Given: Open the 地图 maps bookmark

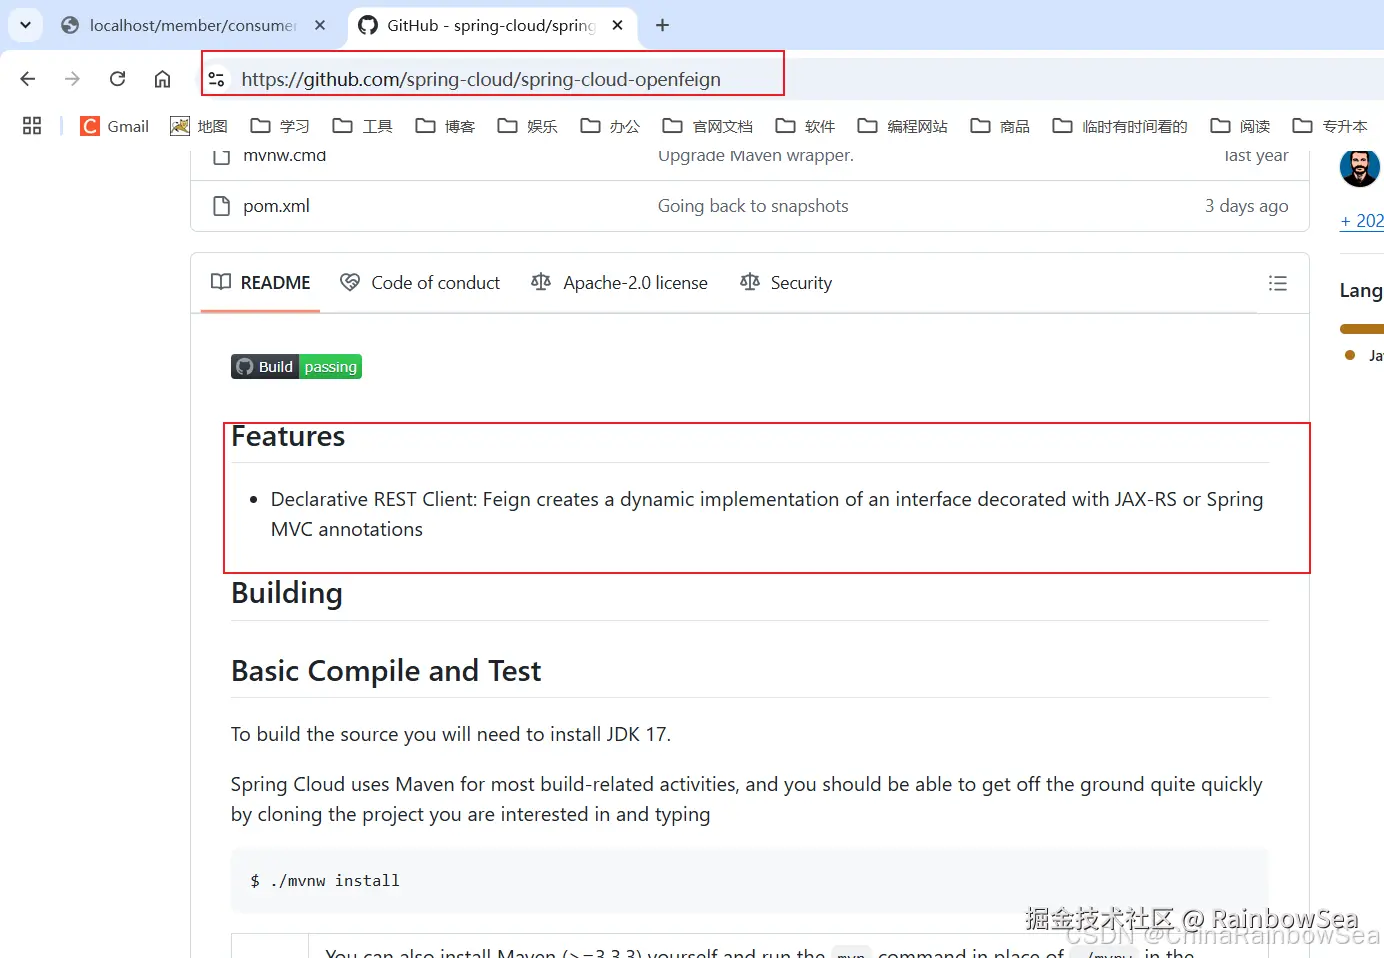Looking at the screenshot, I should point(199,126).
